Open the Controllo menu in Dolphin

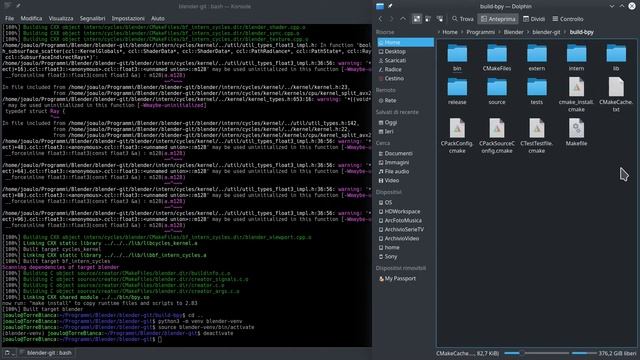pyautogui.click(x=568, y=19)
